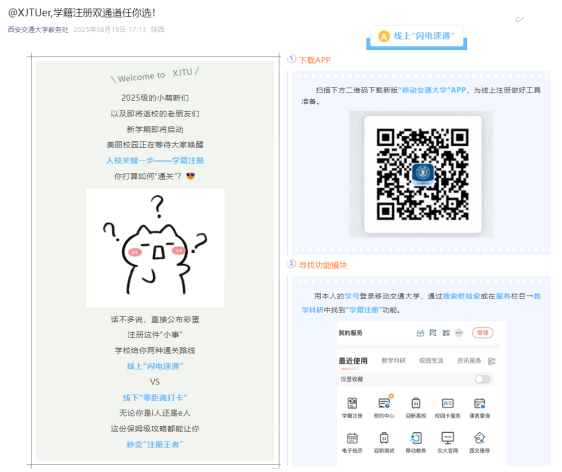Open the 交大官网 monitor icon
The width and height of the screenshot is (562, 472).
[447, 438]
